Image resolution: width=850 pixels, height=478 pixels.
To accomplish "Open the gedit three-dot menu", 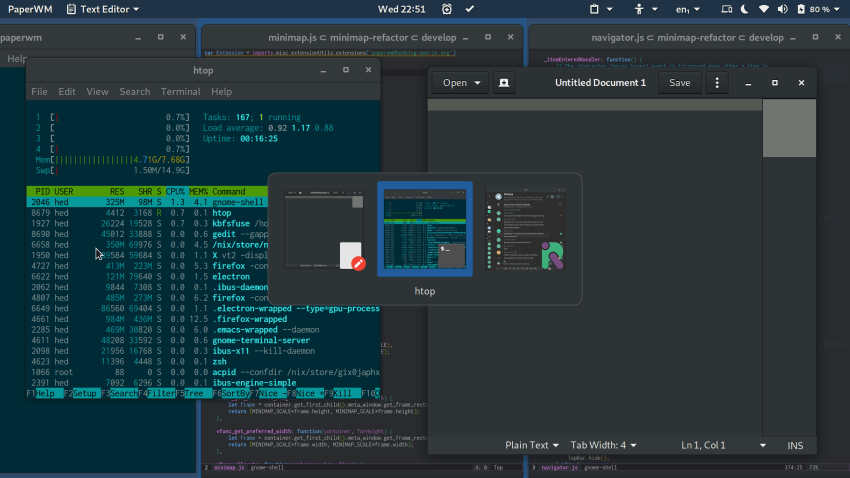I will tap(715, 83).
